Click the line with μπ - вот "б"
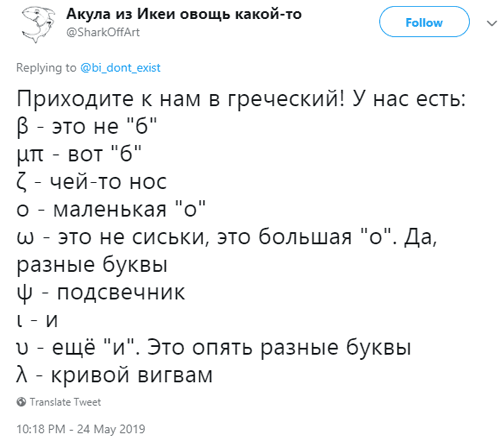 coord(79,154)
